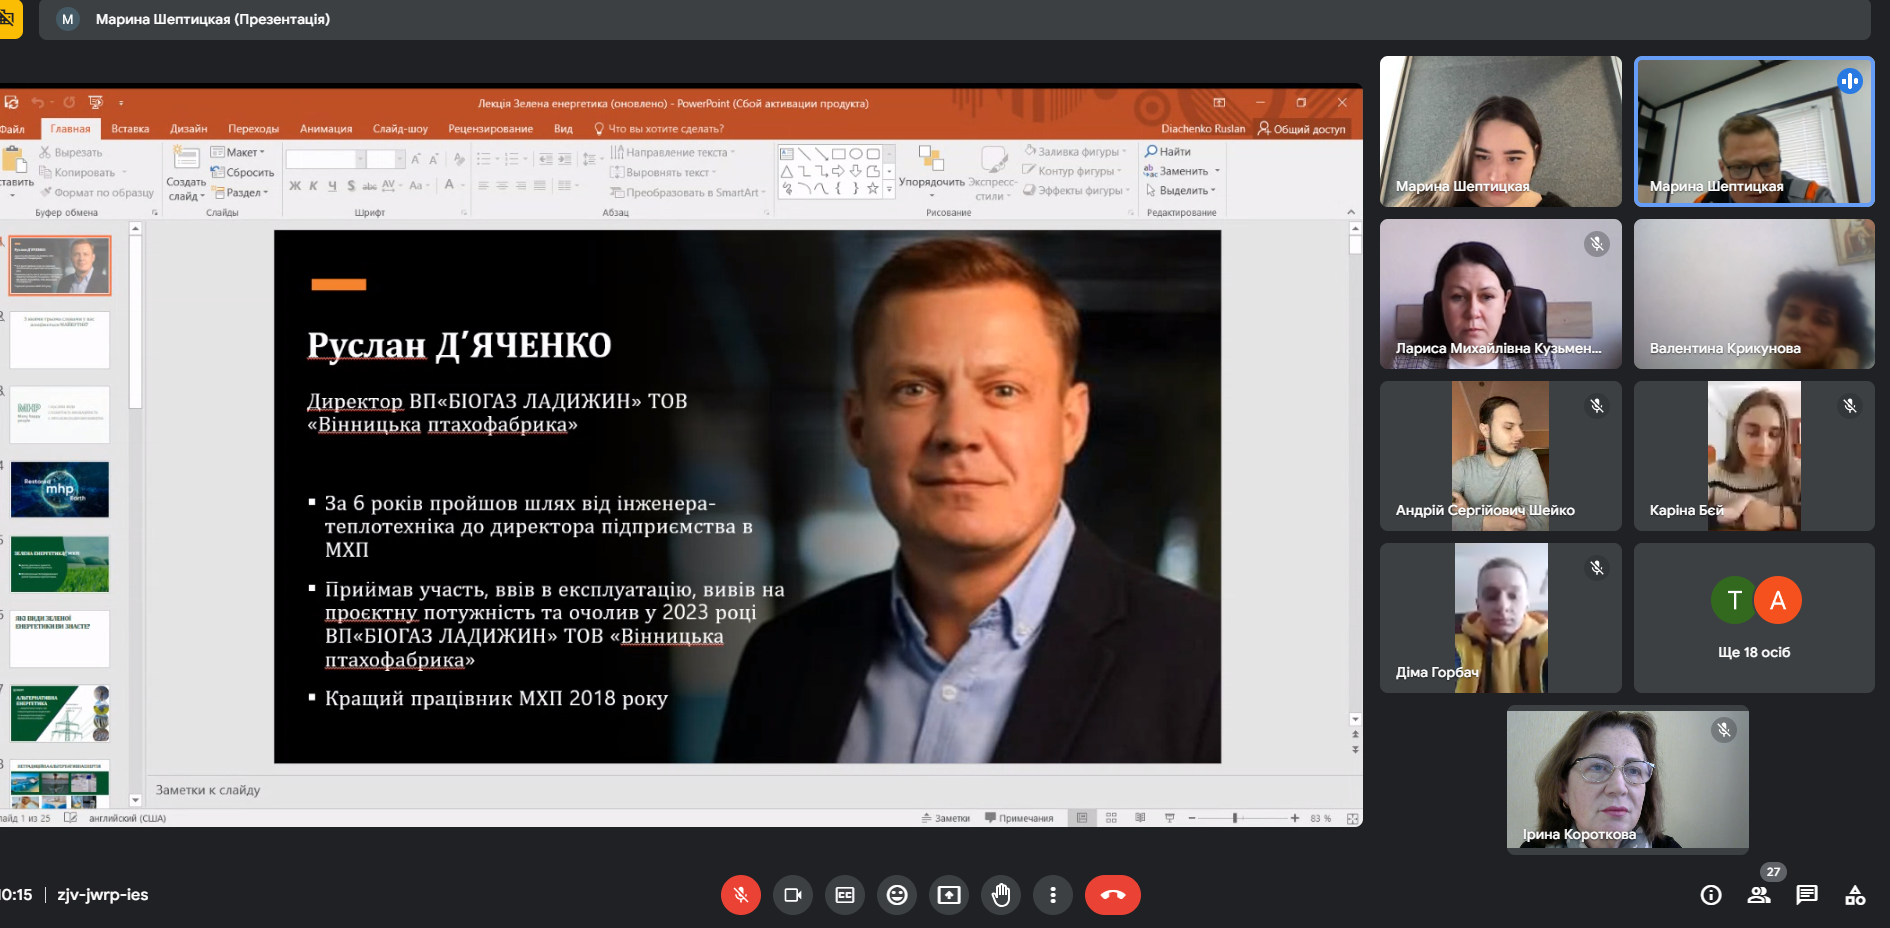Screen dimensions: 1890x928
Task: Click the fit slide to window icon
Action: 1353,818
